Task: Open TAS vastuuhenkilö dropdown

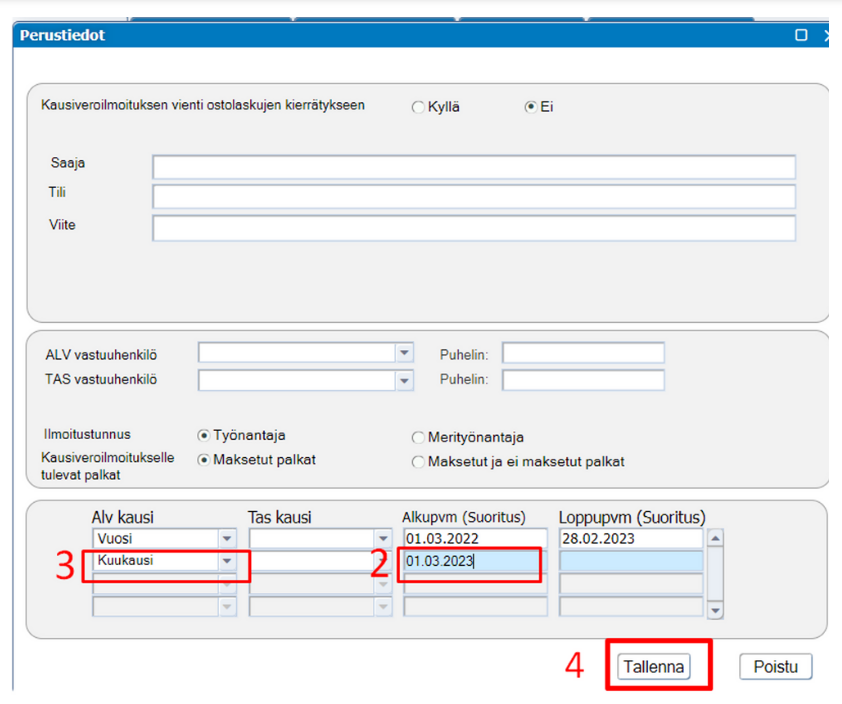Action: 404,381
